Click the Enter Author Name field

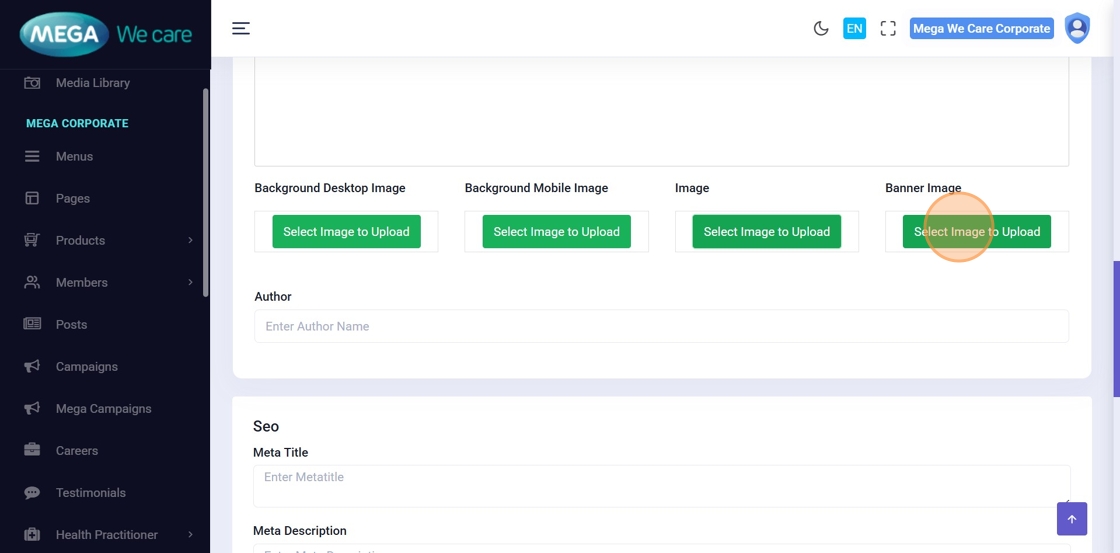pyautogui.click(x=661, y=326)
